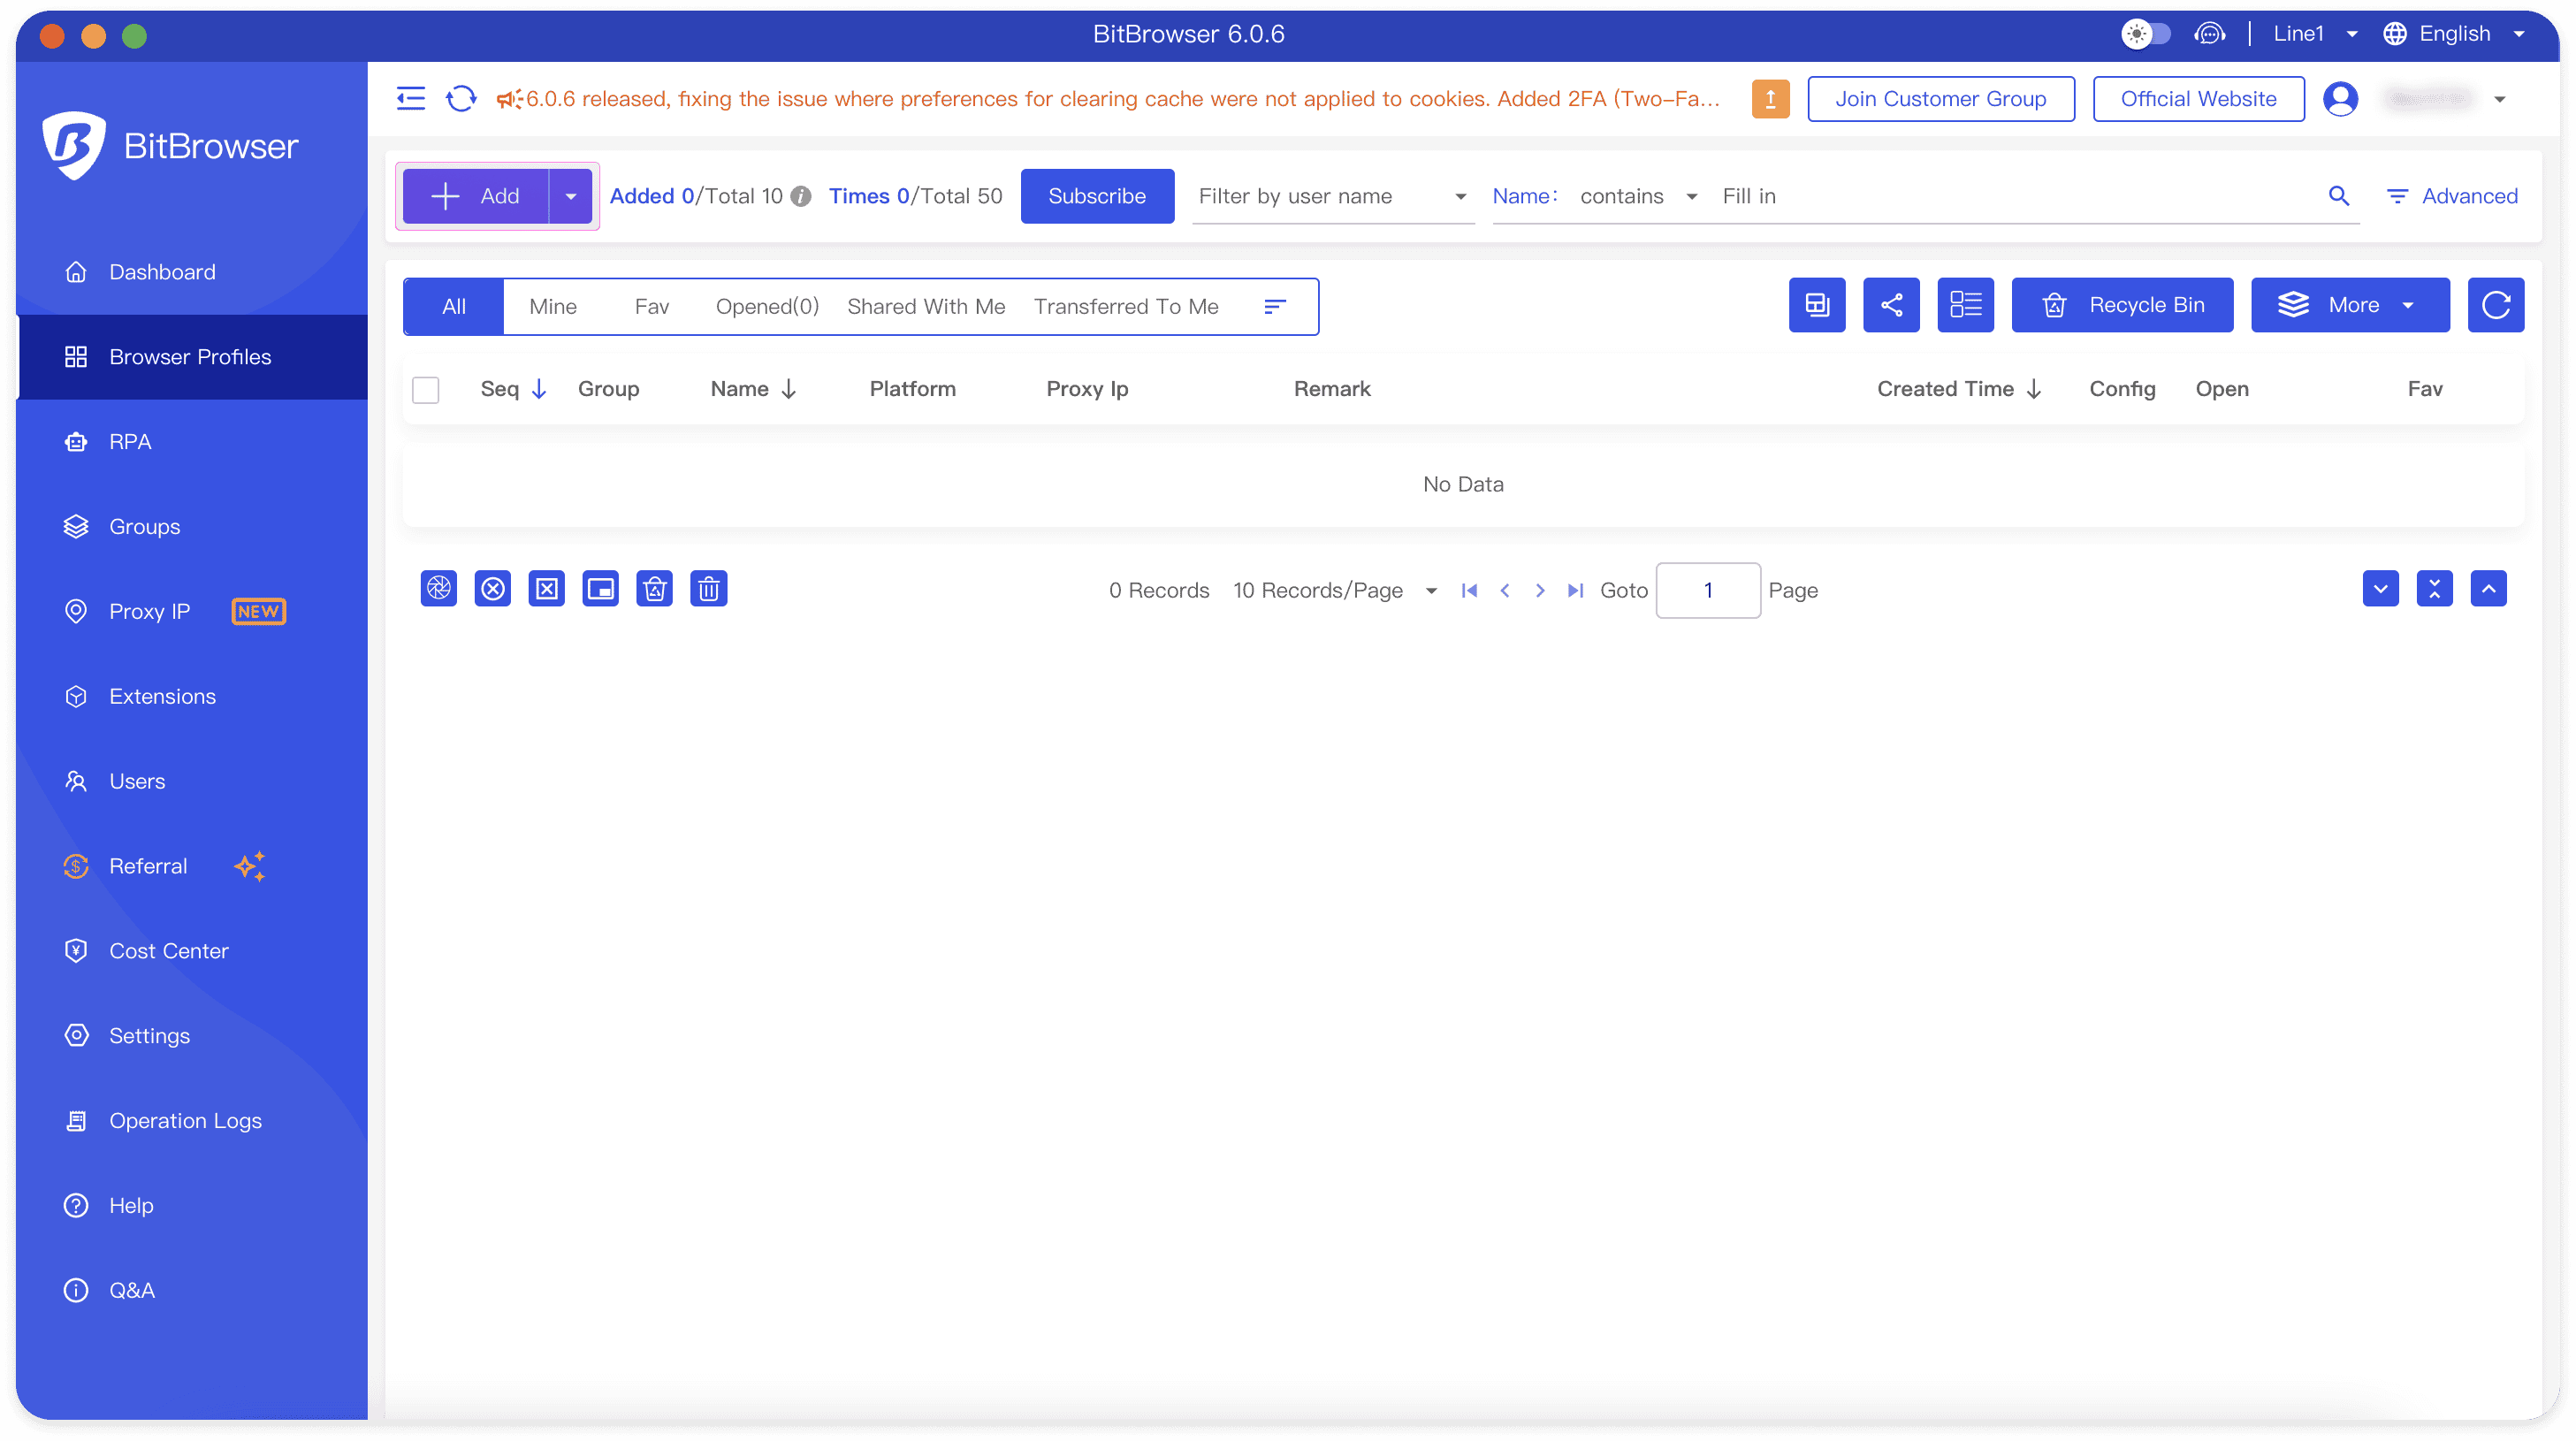Click the 6.0.6 release announcement text

coord(1122,99)
